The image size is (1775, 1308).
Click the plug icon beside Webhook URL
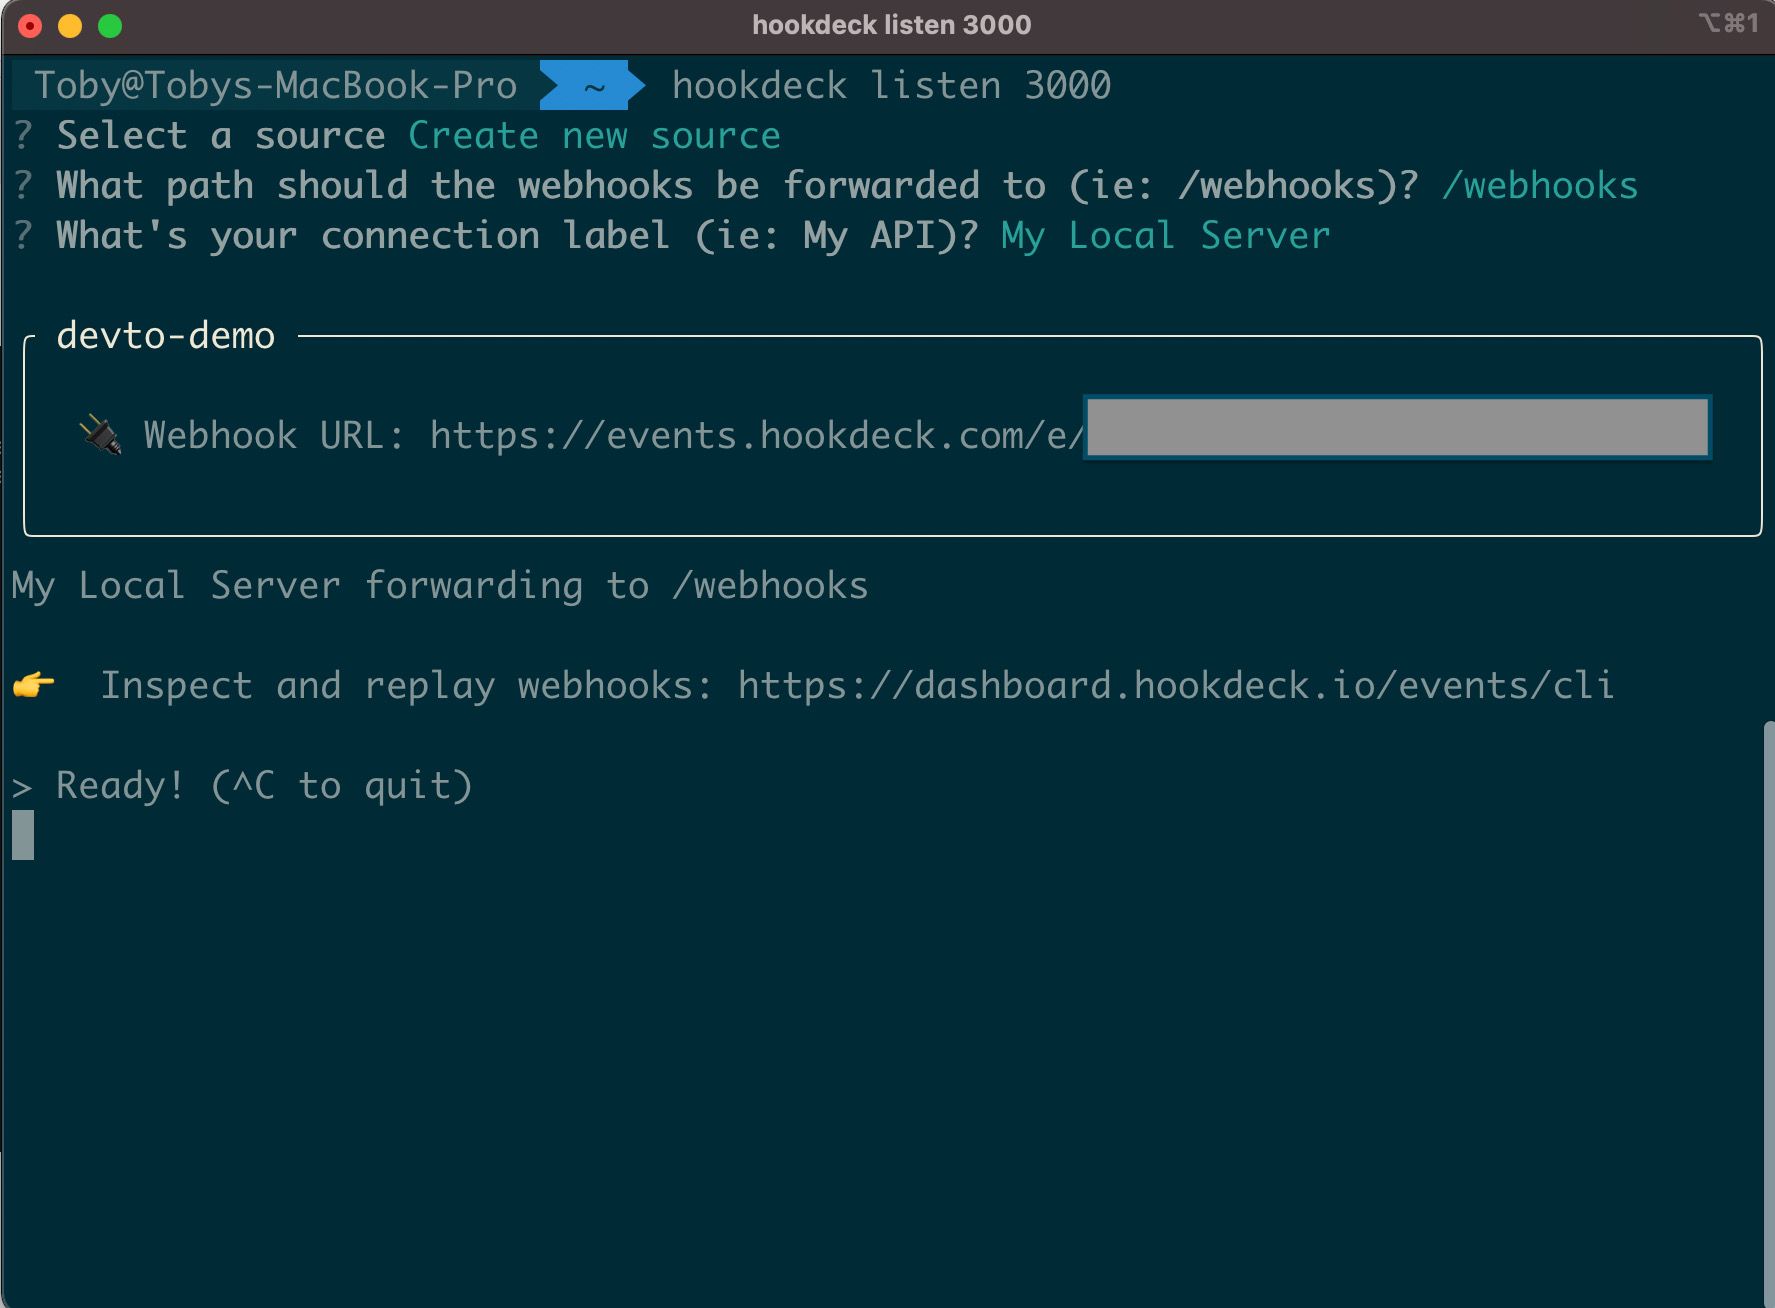pos(100,432)
